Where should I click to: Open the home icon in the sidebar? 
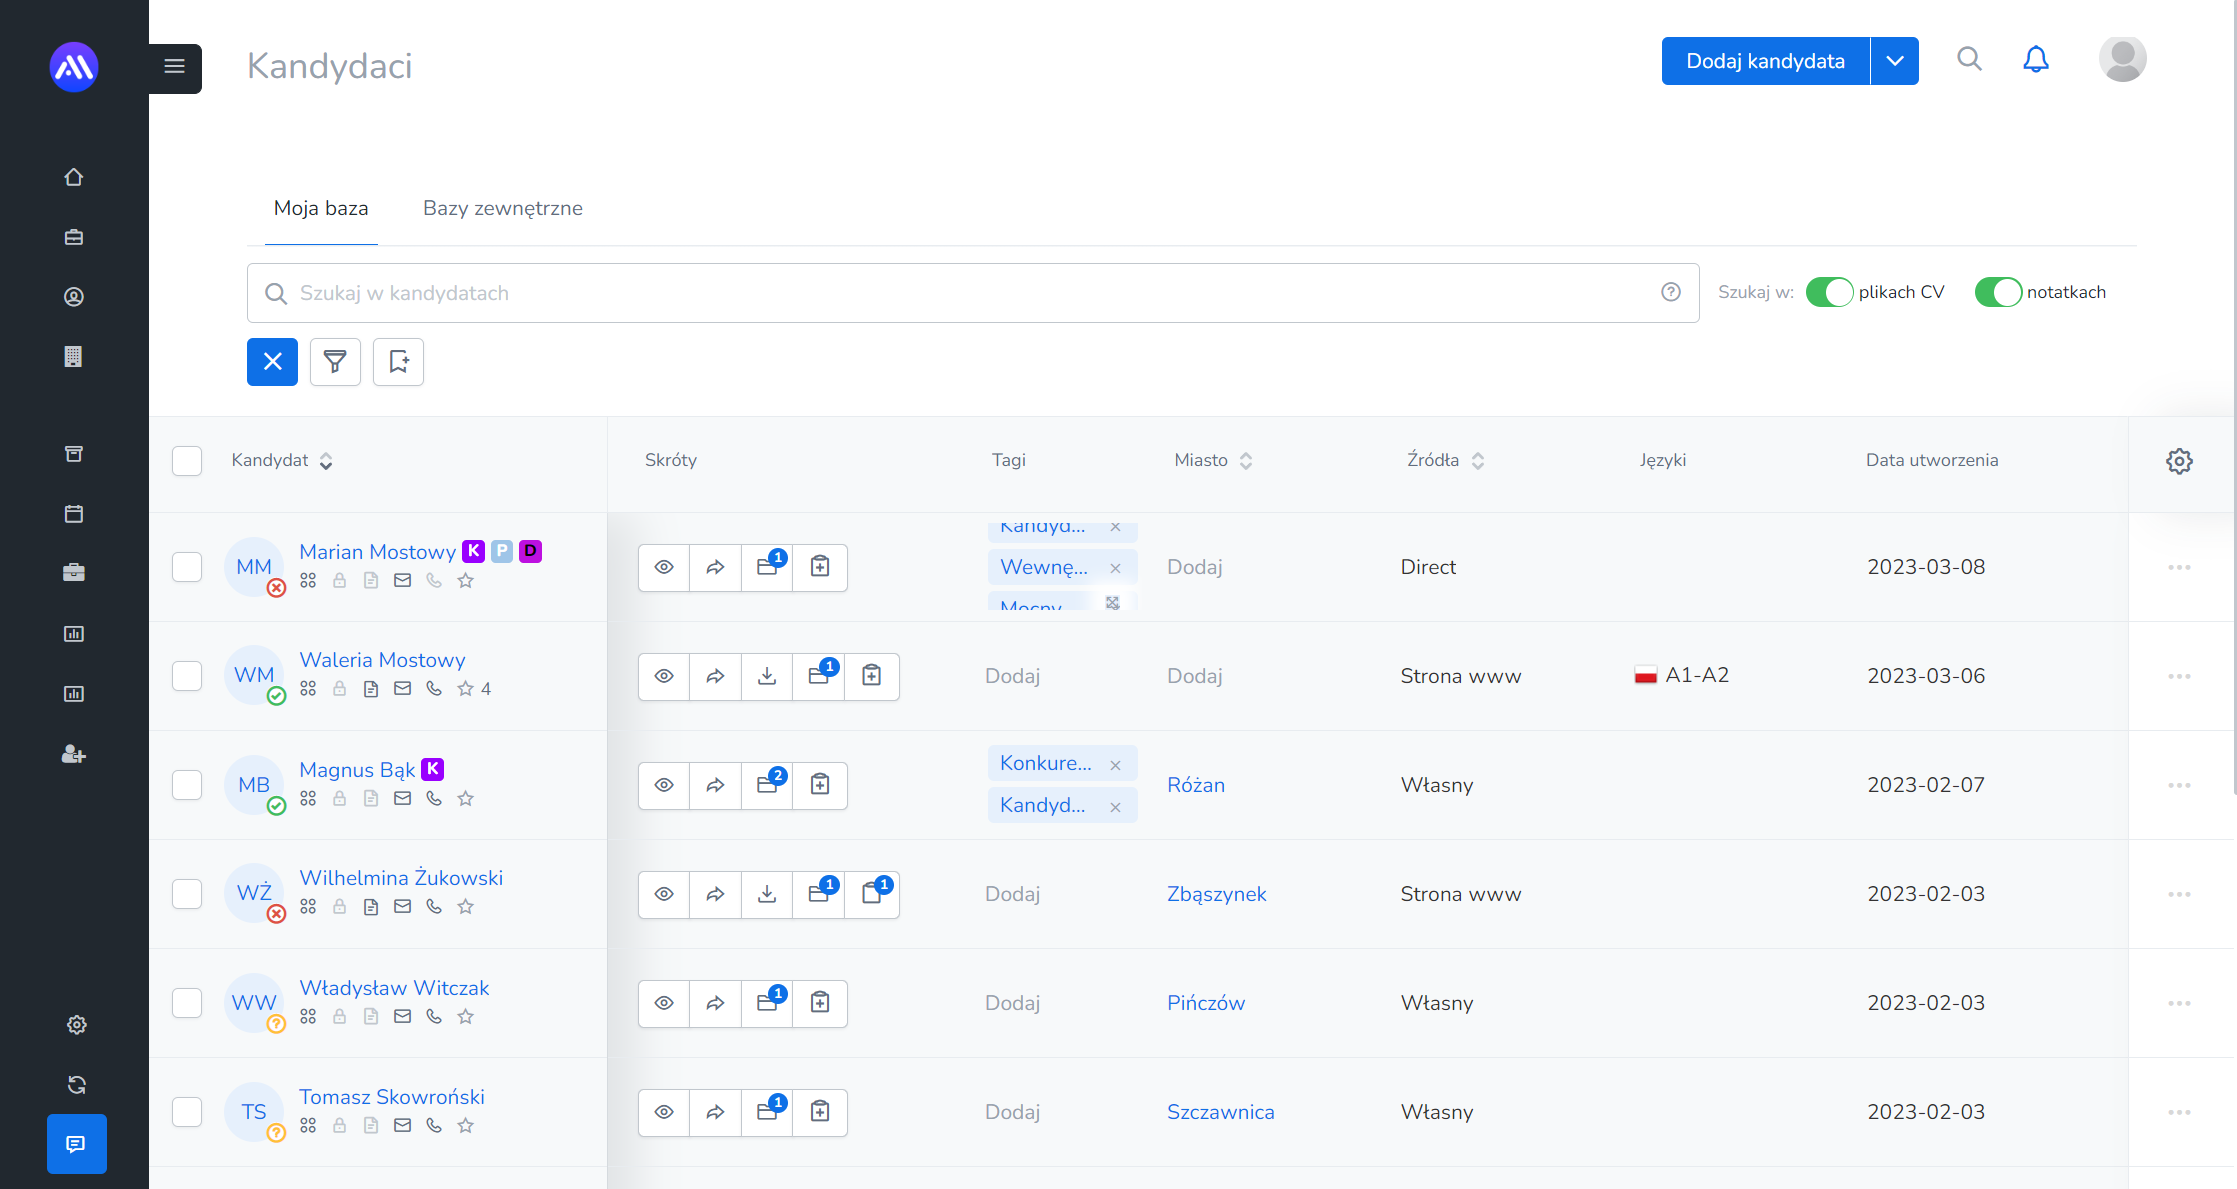coord(74,176)
